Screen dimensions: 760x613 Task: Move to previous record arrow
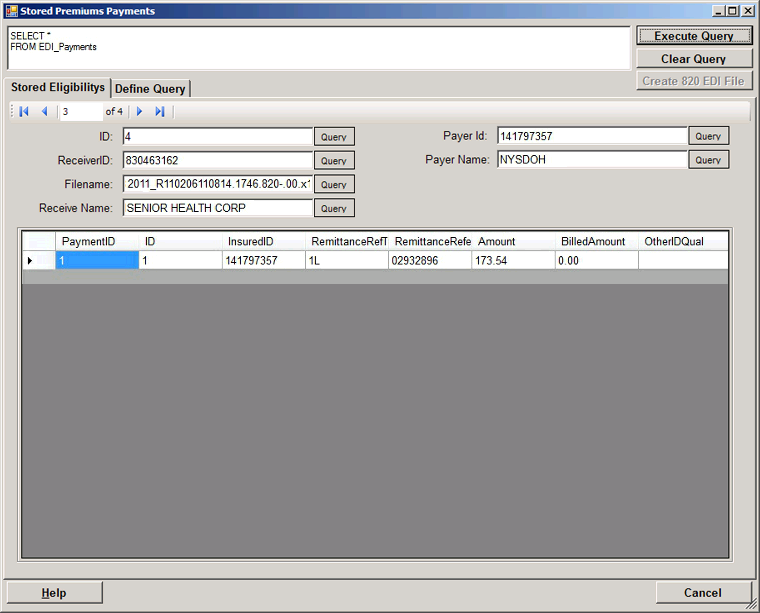44,112
